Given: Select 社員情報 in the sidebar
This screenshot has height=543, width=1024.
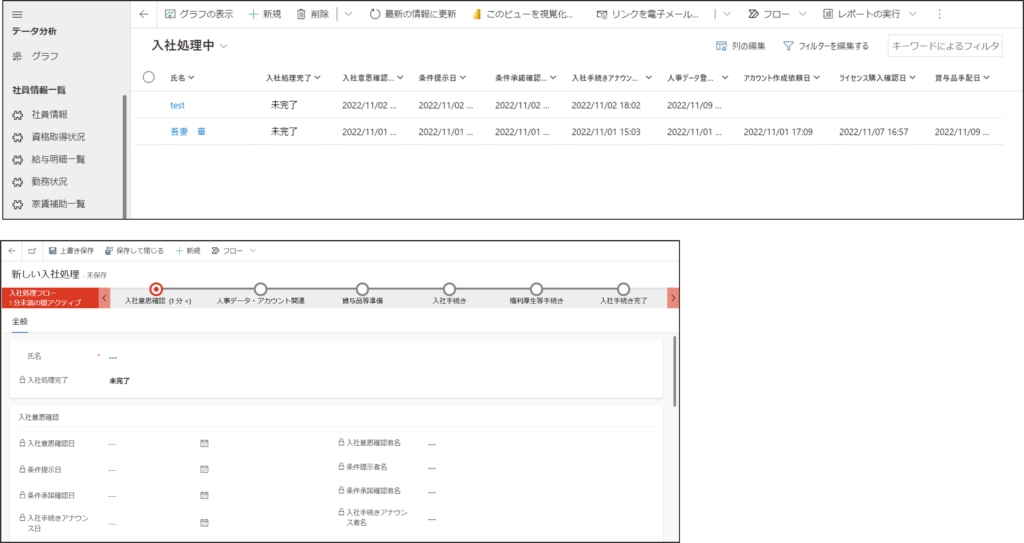Looking at the screenshot, I should 50,115.
